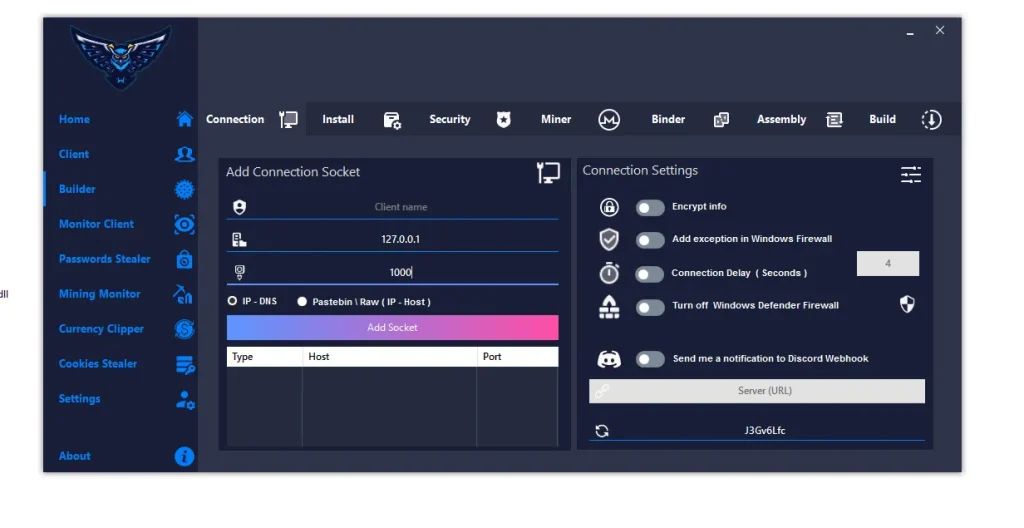Click the sliders icon in Connection Settings header
Screen dimensions: 1024x528
coord(910,175)
